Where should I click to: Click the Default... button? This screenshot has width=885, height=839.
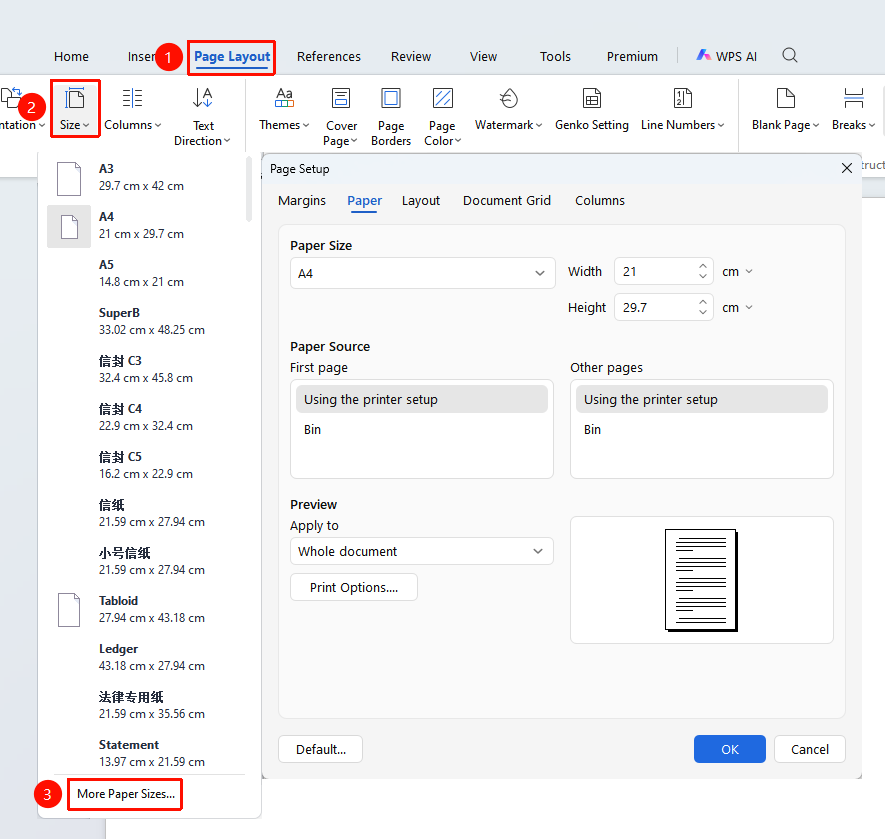pos(321,749)
